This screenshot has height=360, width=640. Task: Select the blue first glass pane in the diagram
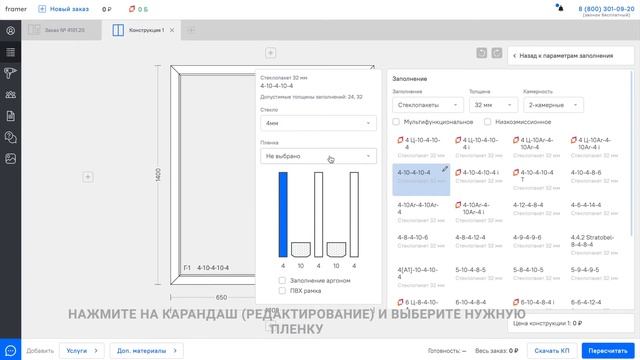(x=283, y=215)
